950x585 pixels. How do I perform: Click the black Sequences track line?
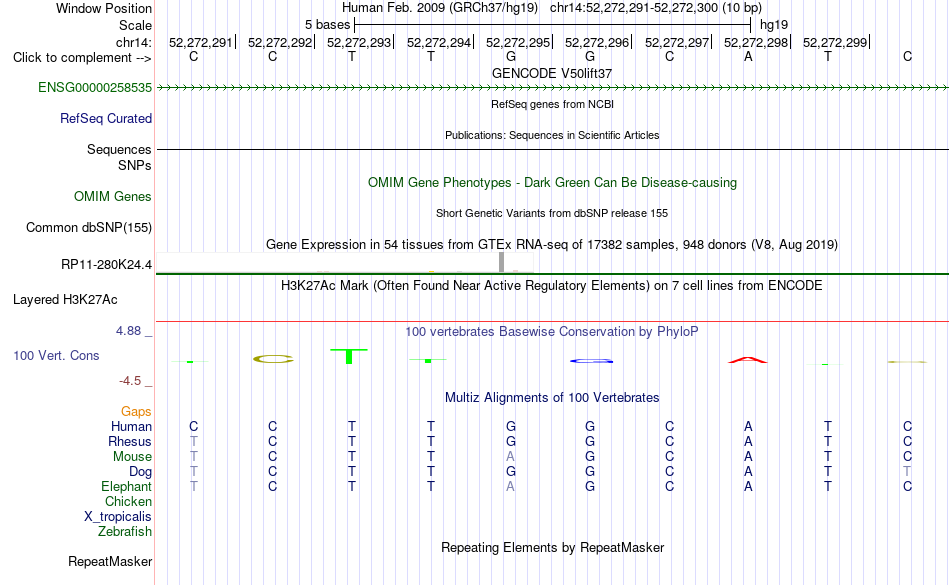click(x=553, y=149)
